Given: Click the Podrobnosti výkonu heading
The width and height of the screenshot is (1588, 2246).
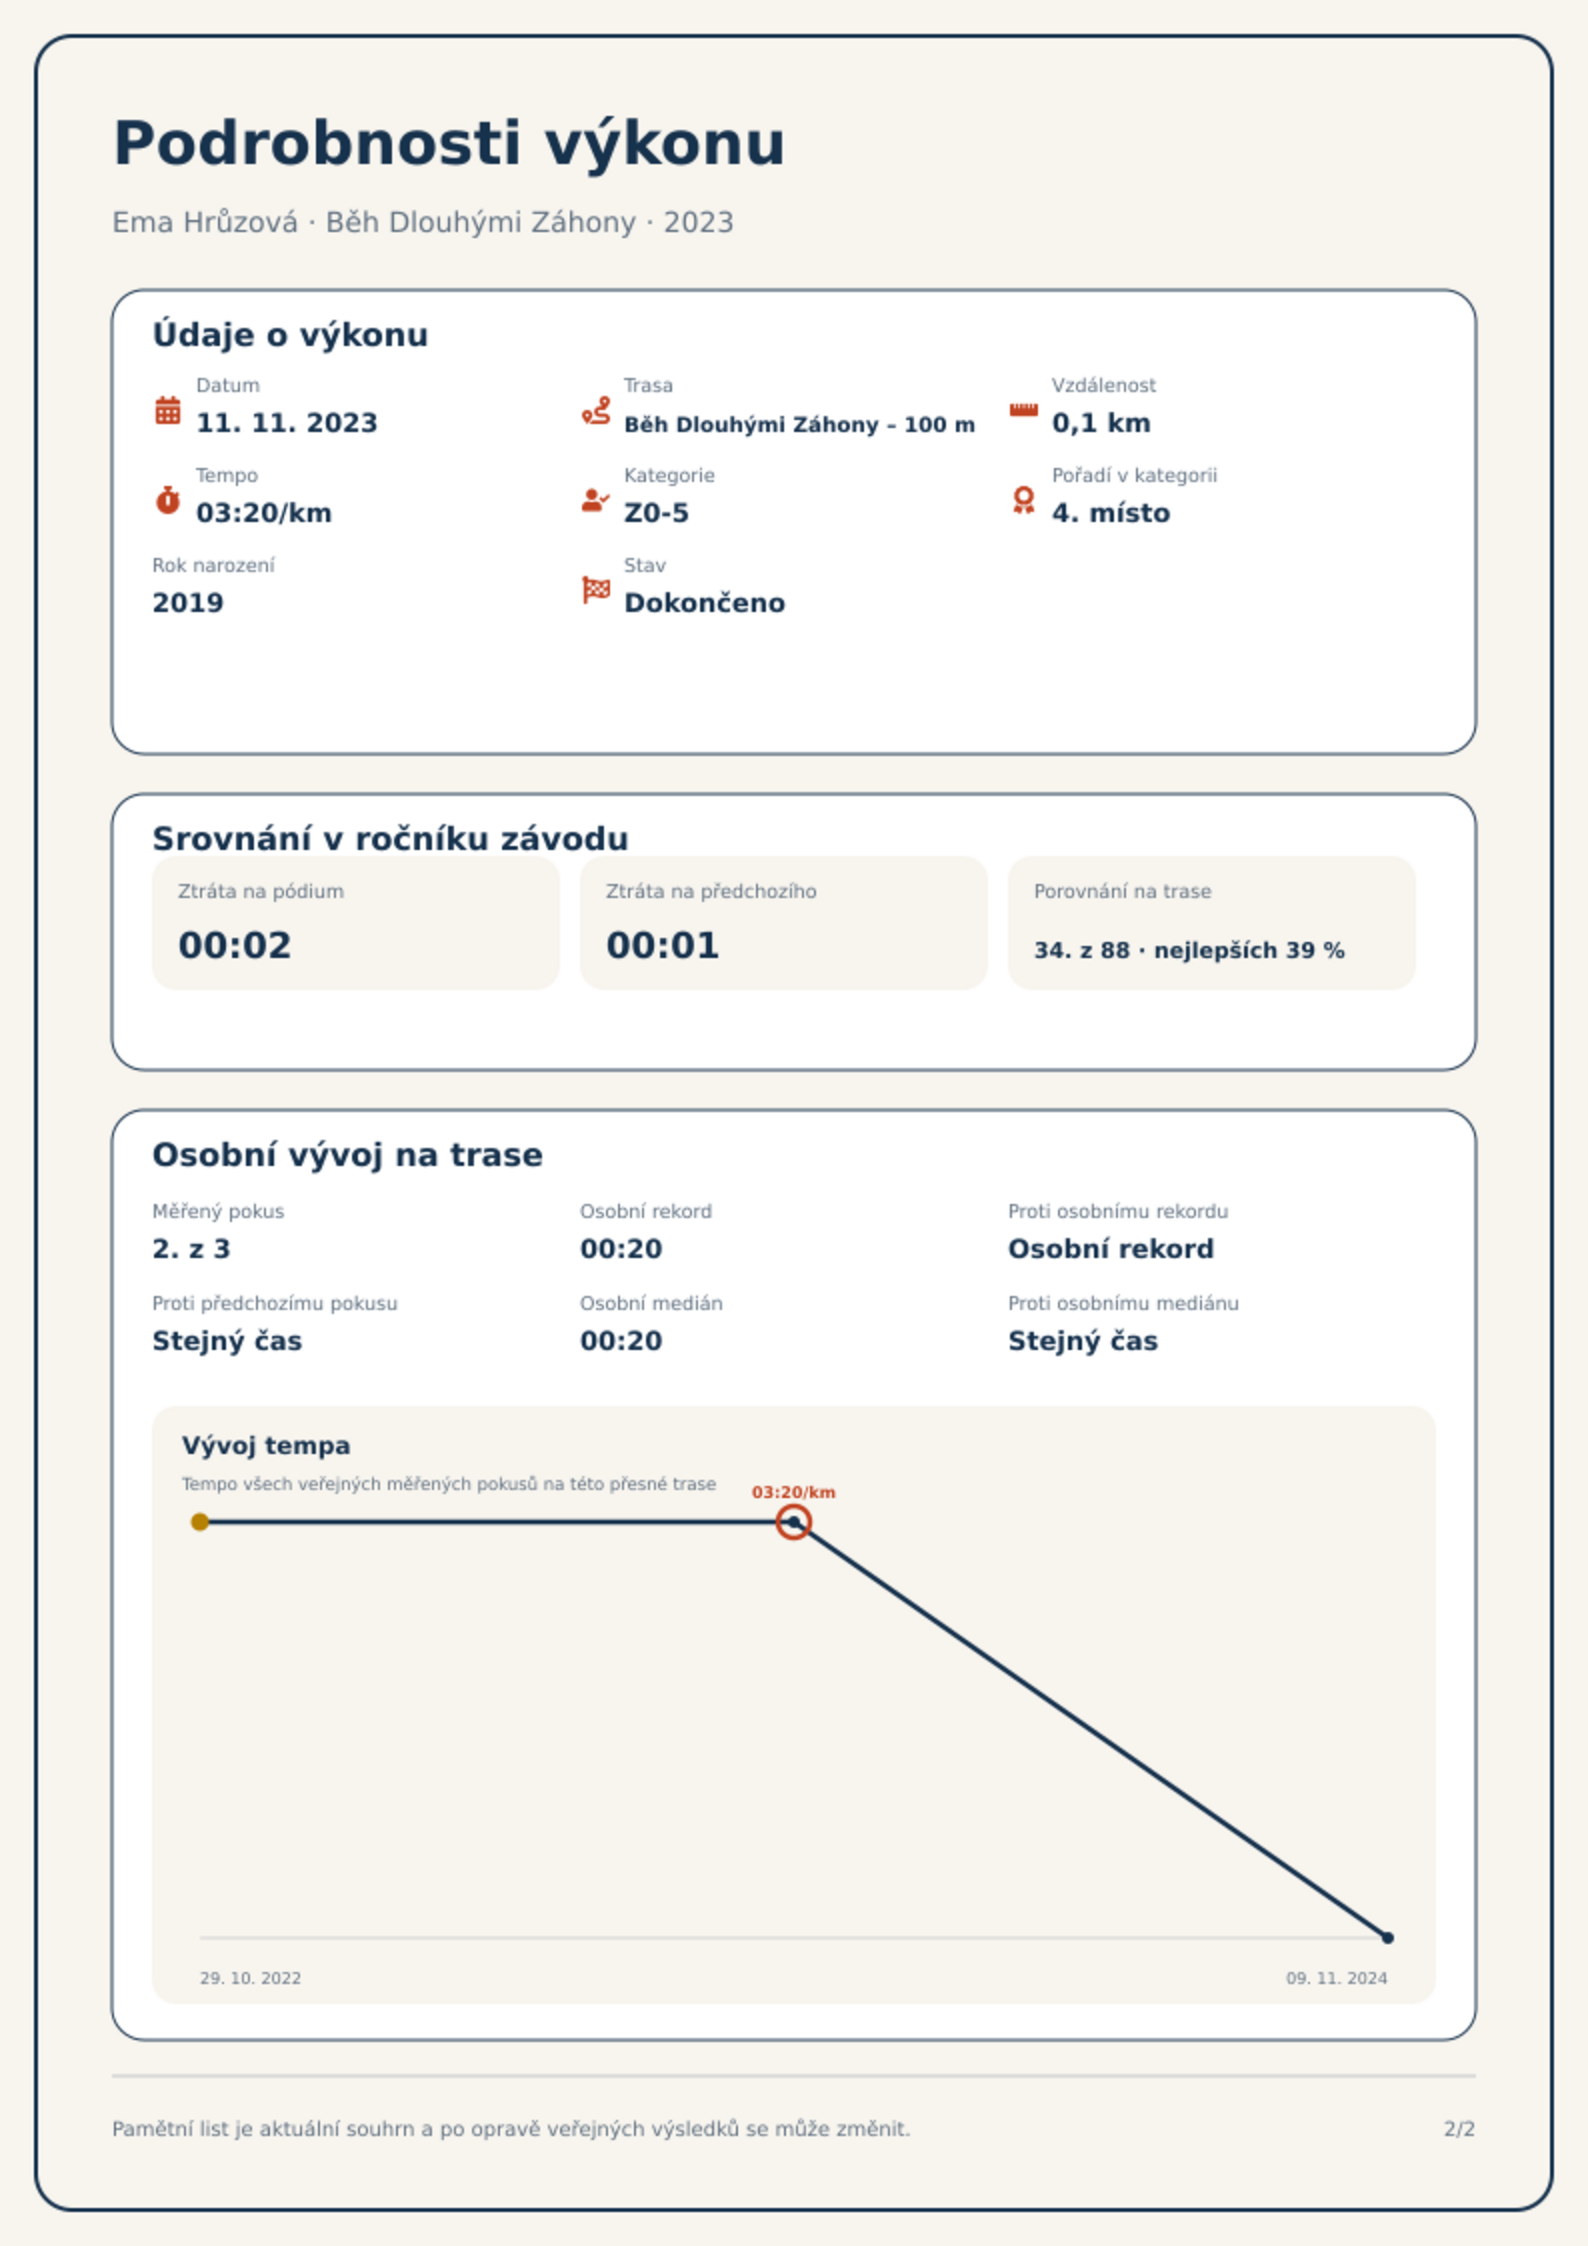Looking at the screenshot, I should click(449, 143).
